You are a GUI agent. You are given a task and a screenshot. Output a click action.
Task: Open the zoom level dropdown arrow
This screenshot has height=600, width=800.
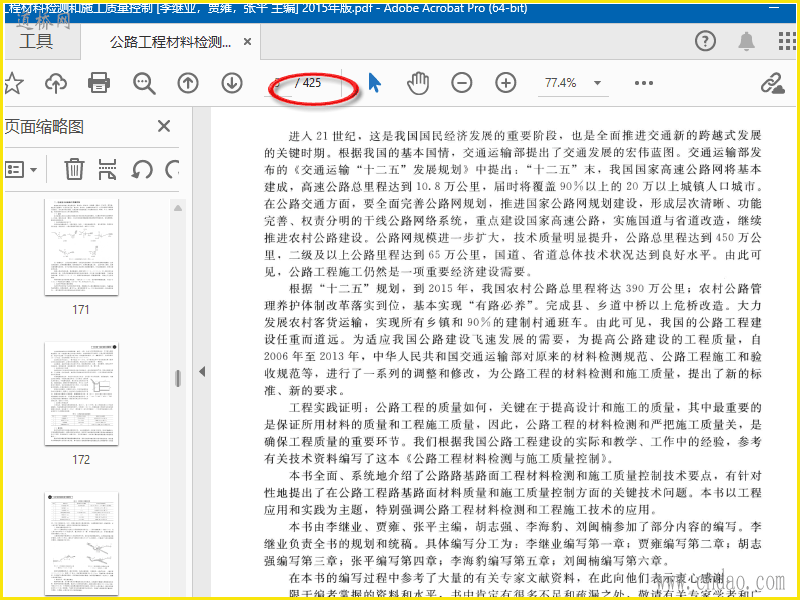[597, 83]
